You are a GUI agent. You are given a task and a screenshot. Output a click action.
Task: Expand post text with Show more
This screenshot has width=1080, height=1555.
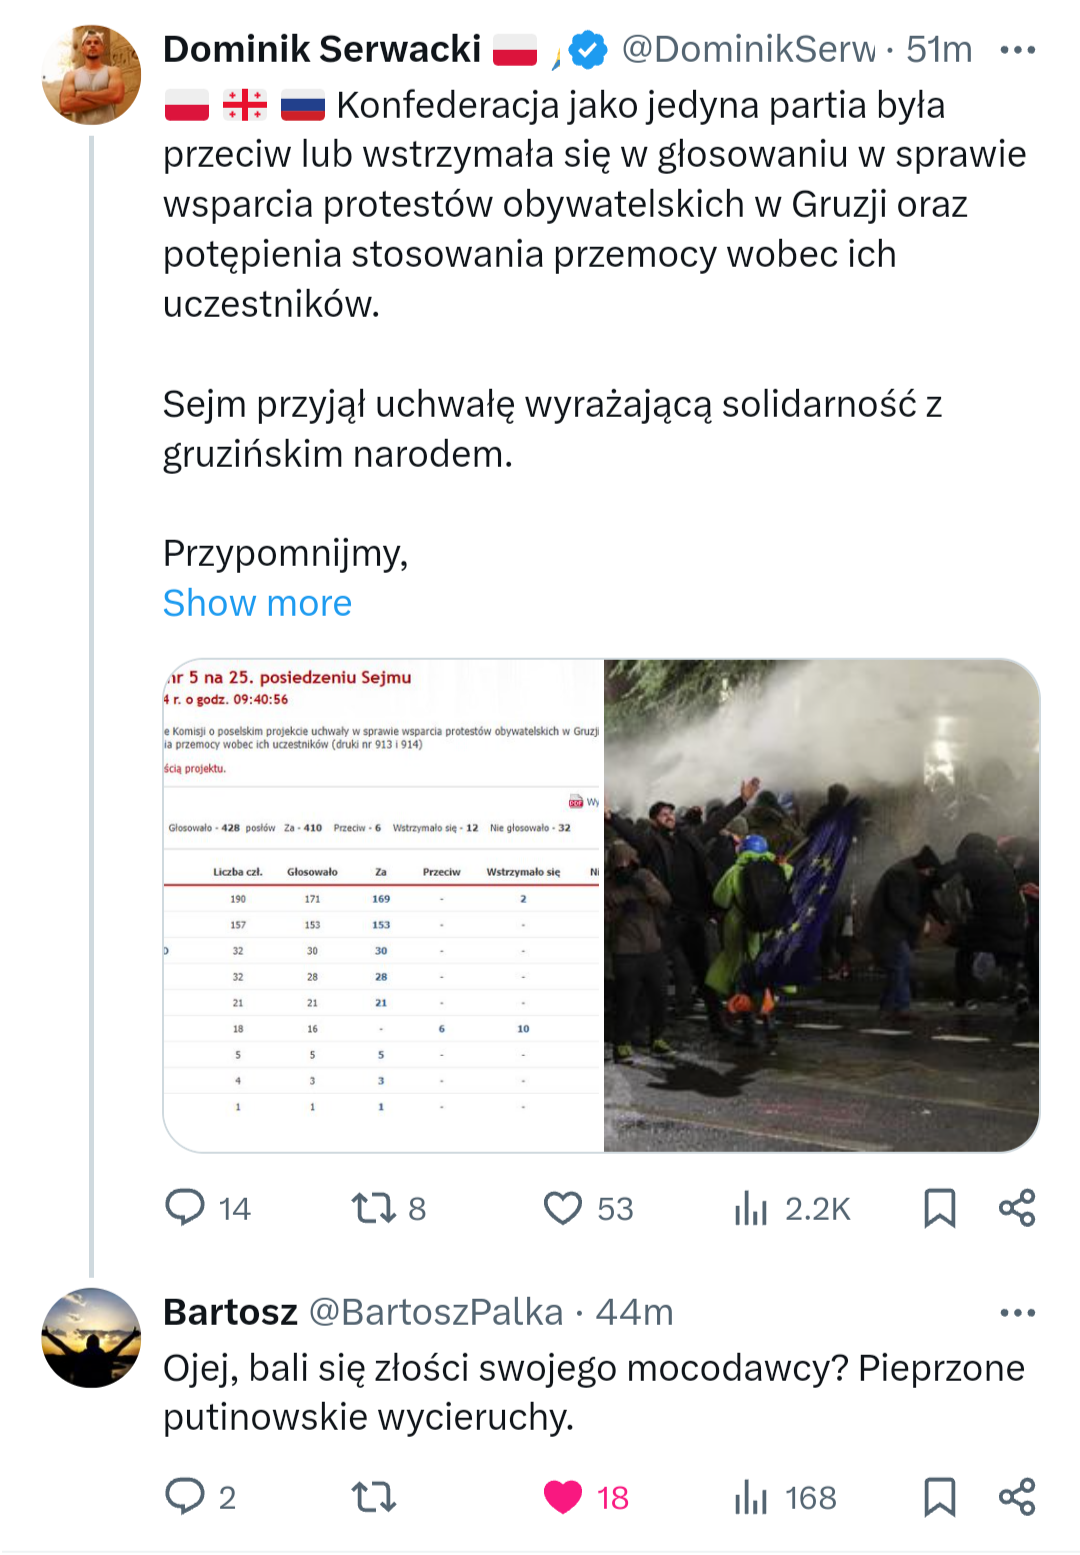click(x=257, y=603)
